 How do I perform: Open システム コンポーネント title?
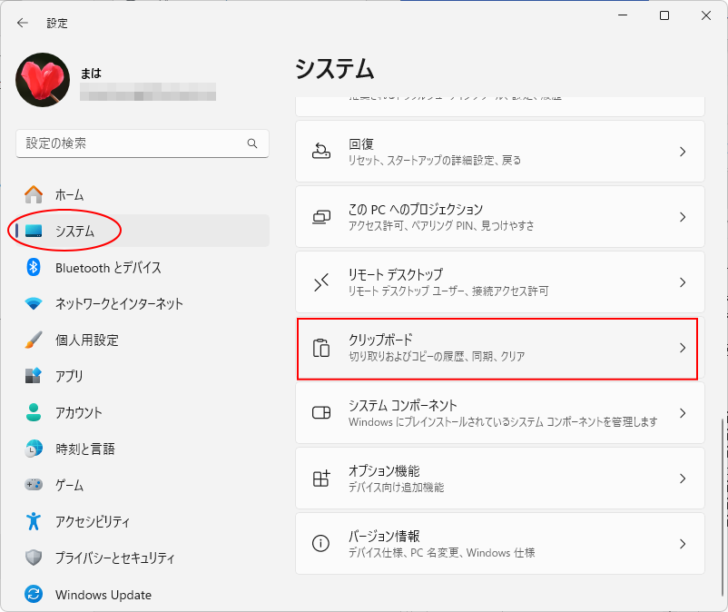[403, 405]
